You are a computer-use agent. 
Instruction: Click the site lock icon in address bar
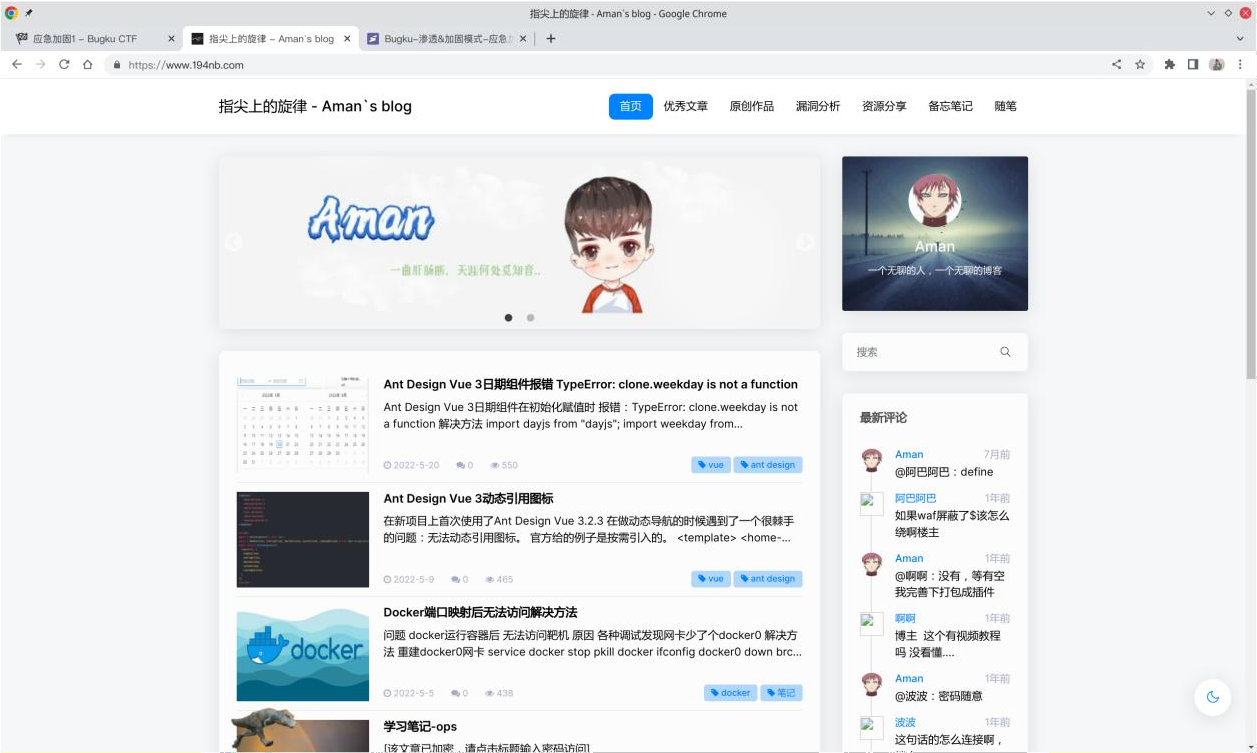coord(117,65)
